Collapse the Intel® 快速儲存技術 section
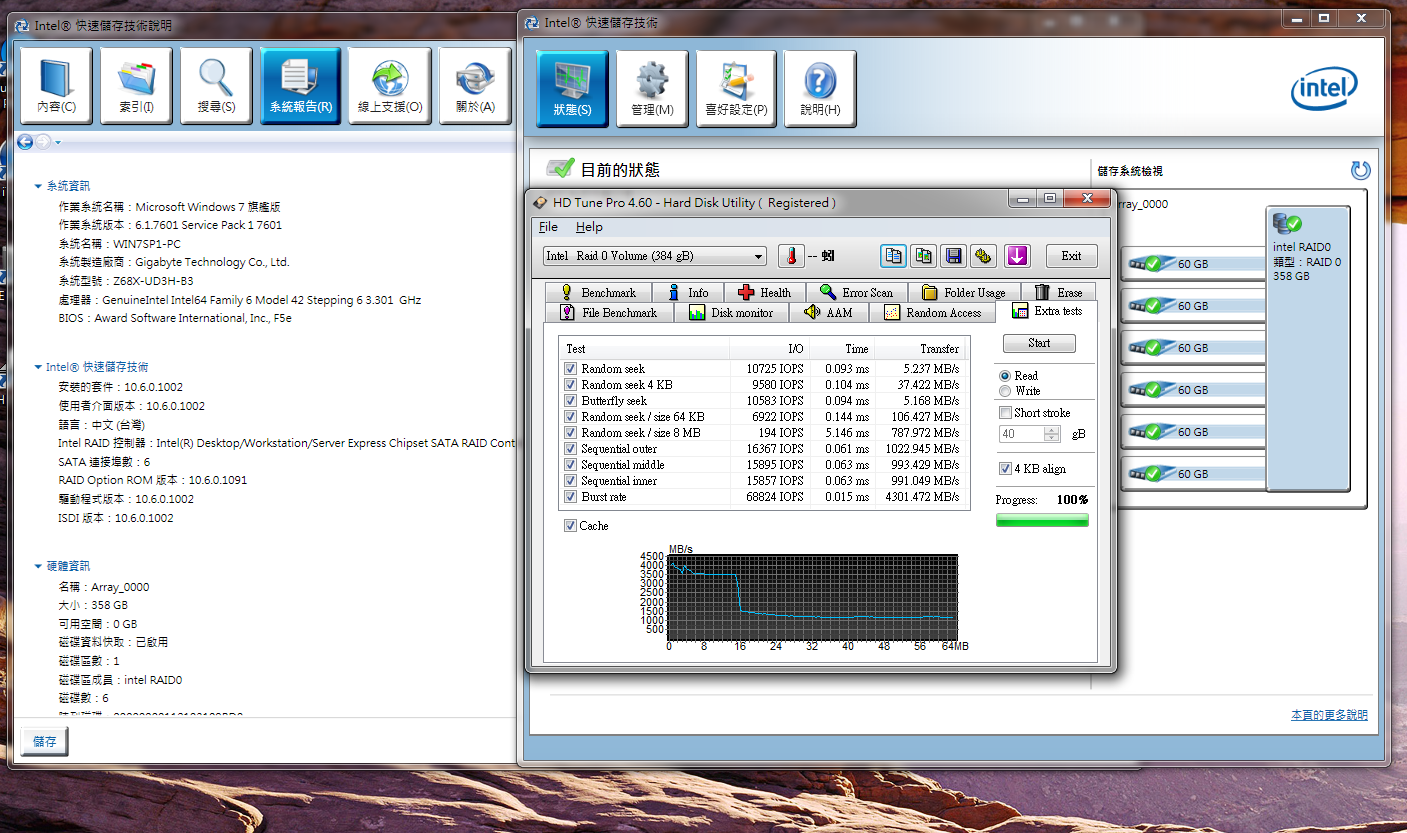This screenshot has width=1407, height=833. (38, 367)
